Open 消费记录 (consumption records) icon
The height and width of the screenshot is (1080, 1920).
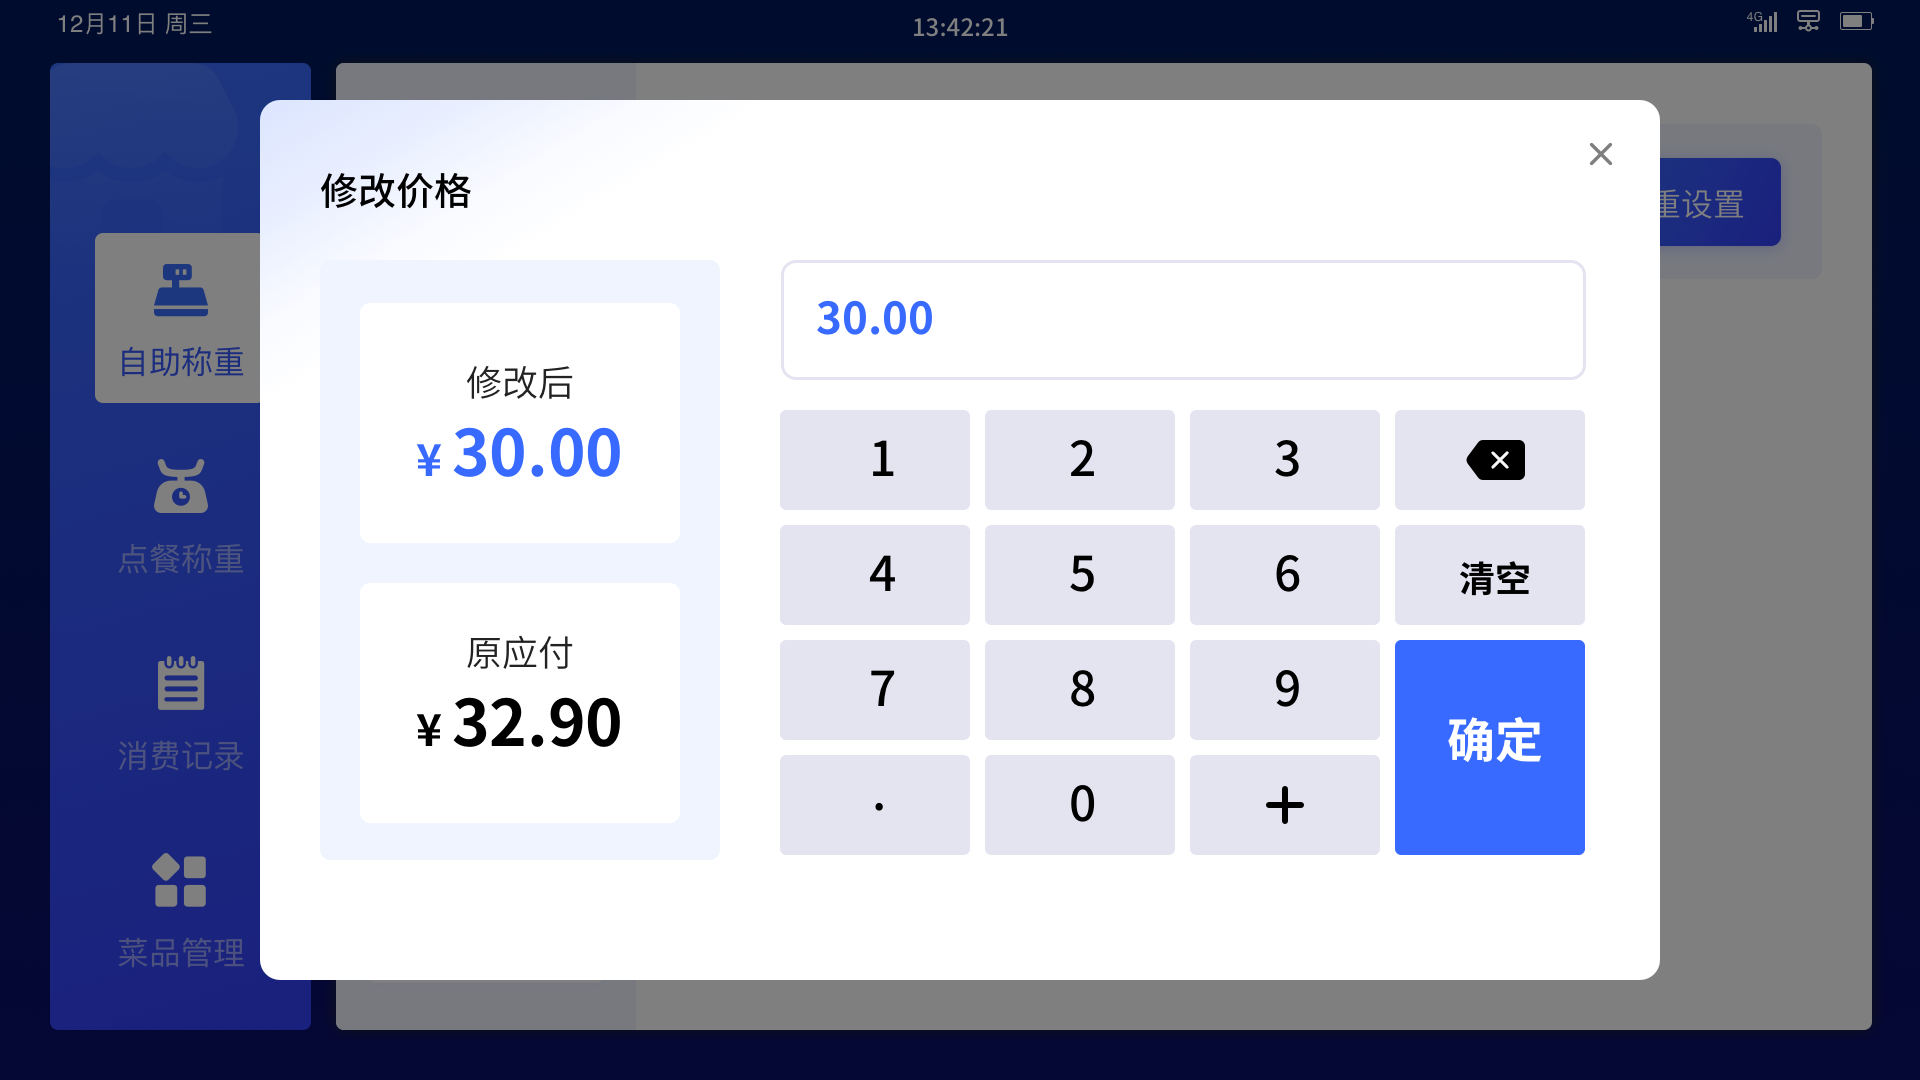click(x=179, y=709)
